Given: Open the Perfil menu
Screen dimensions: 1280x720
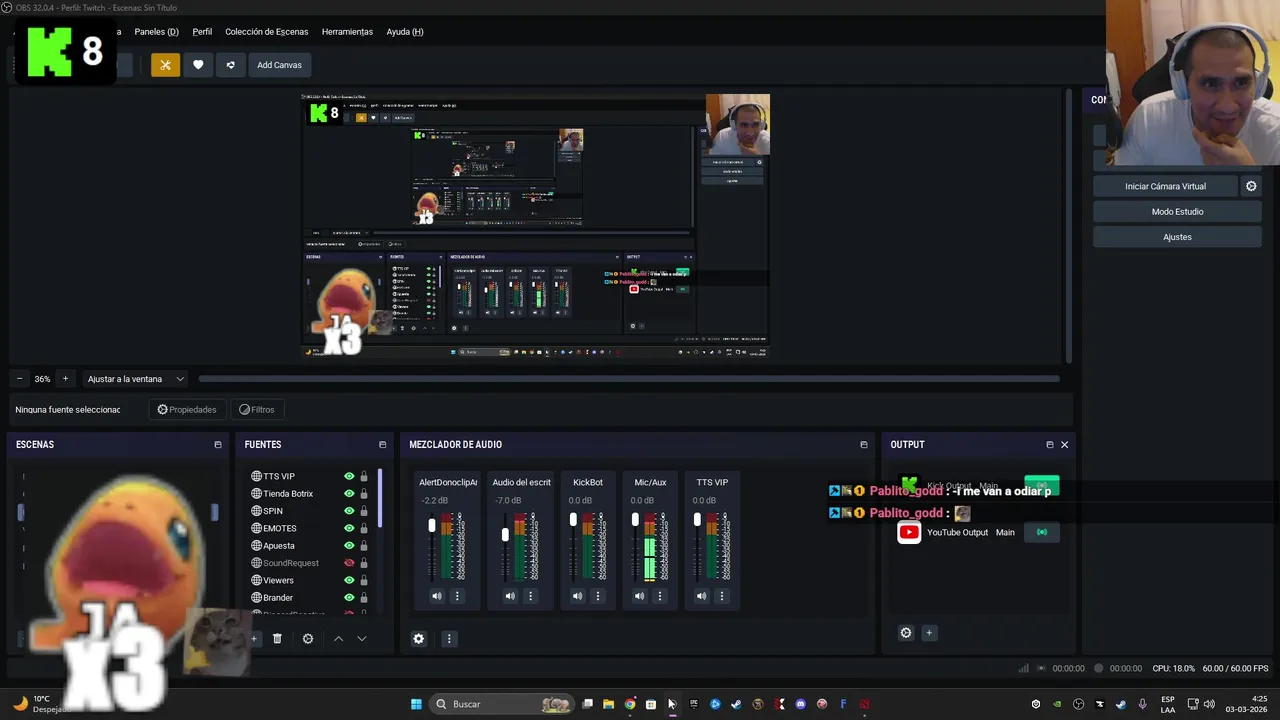Looking at the screenshot, I should 202,32.
